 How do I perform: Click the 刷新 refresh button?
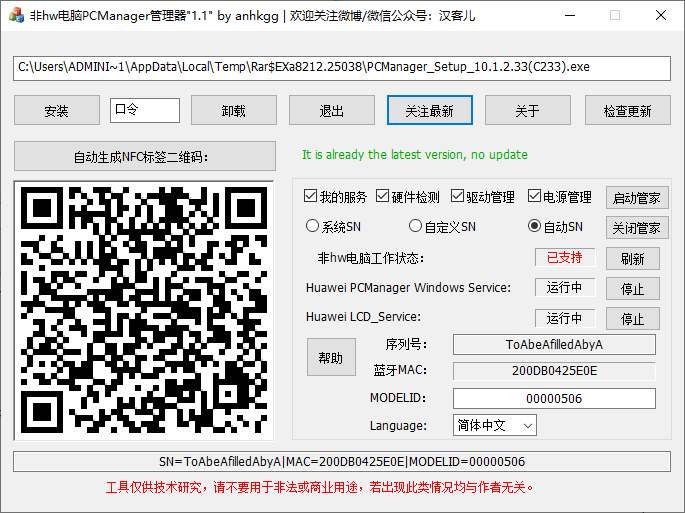click(633, 259)
